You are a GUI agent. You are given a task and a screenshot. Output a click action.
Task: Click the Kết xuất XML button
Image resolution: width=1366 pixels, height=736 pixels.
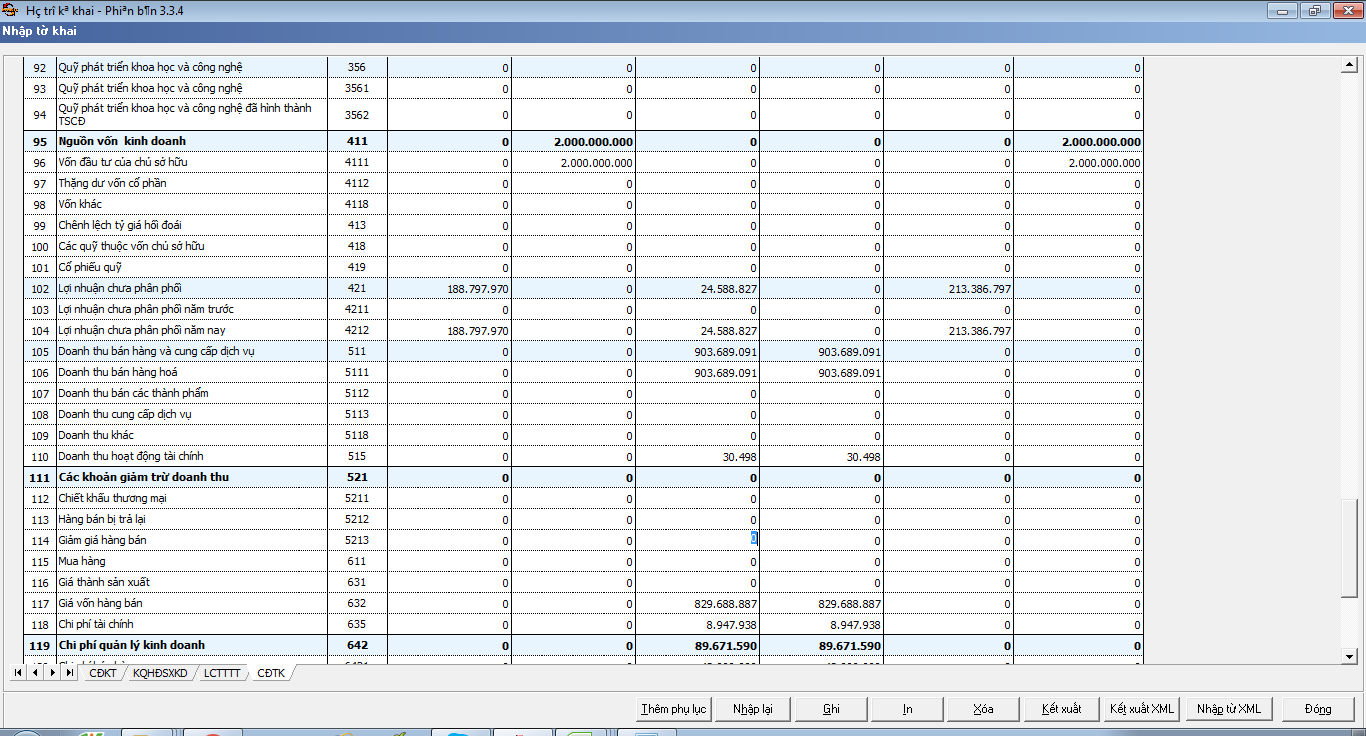click(1141, 709)
